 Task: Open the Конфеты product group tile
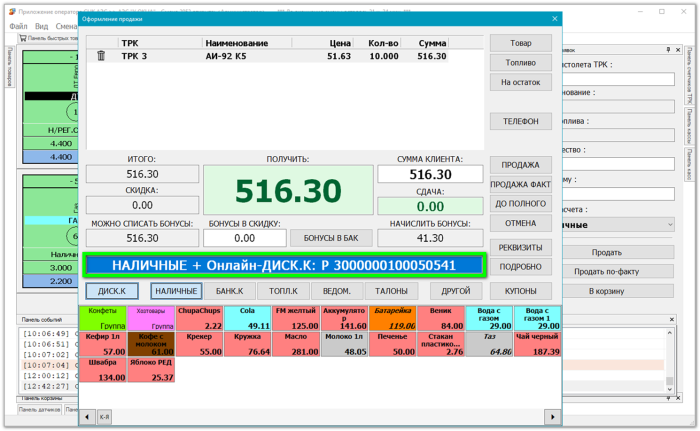pyautogui.click(x=103, y=318)
